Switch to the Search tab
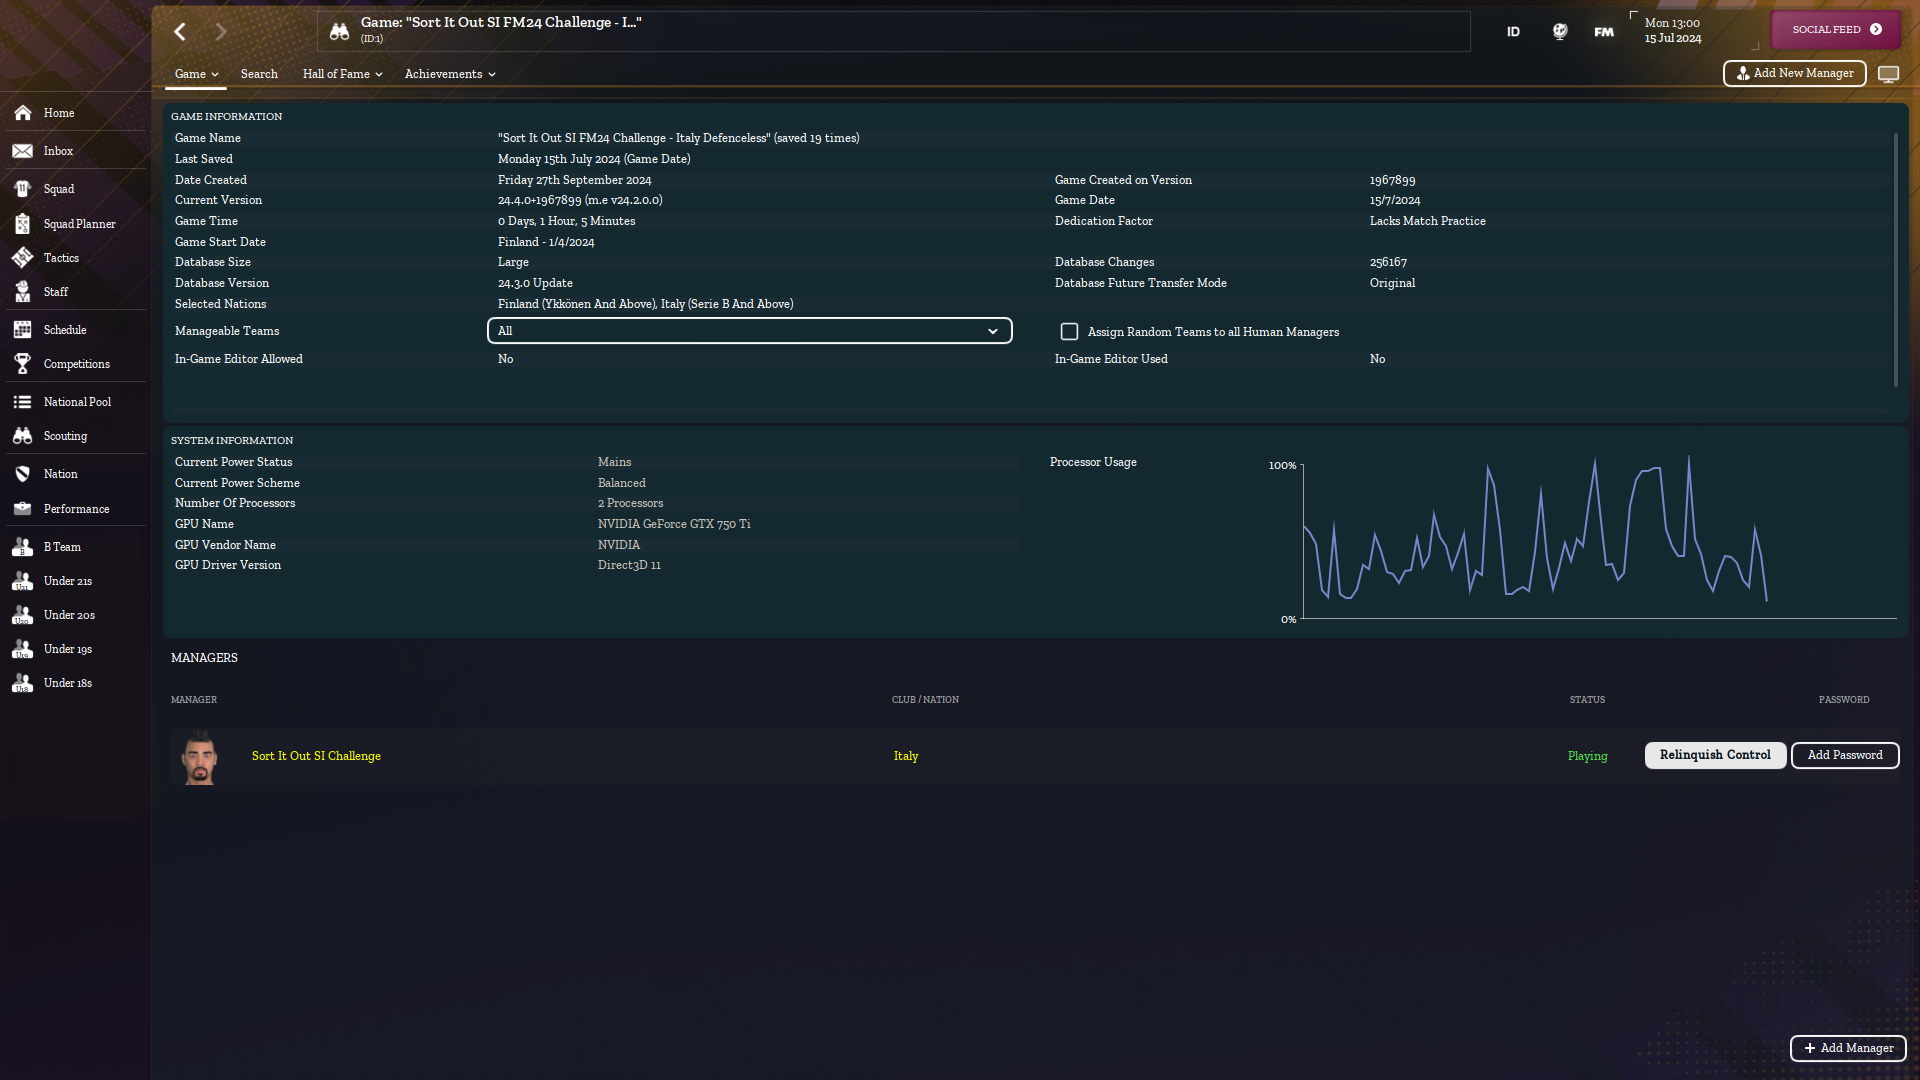This screenshot has height=1080, width=1920. pyautogui.click(x=259, y=74)
